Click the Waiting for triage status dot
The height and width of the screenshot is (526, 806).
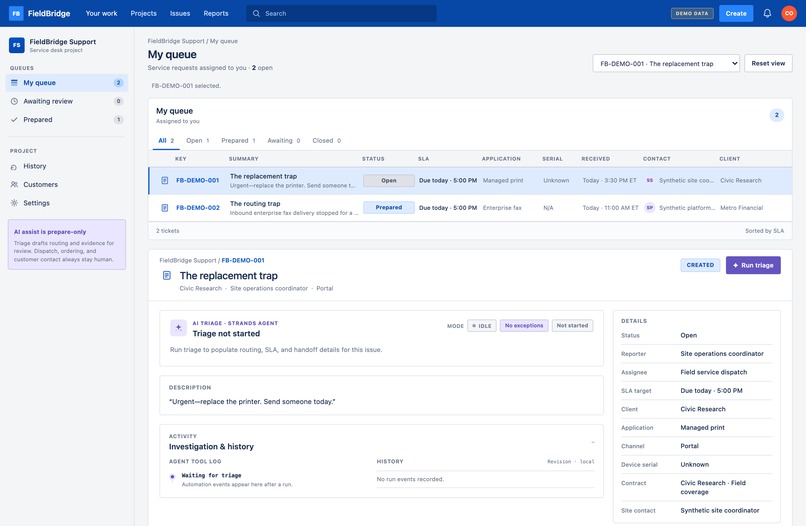coord(172,477)
